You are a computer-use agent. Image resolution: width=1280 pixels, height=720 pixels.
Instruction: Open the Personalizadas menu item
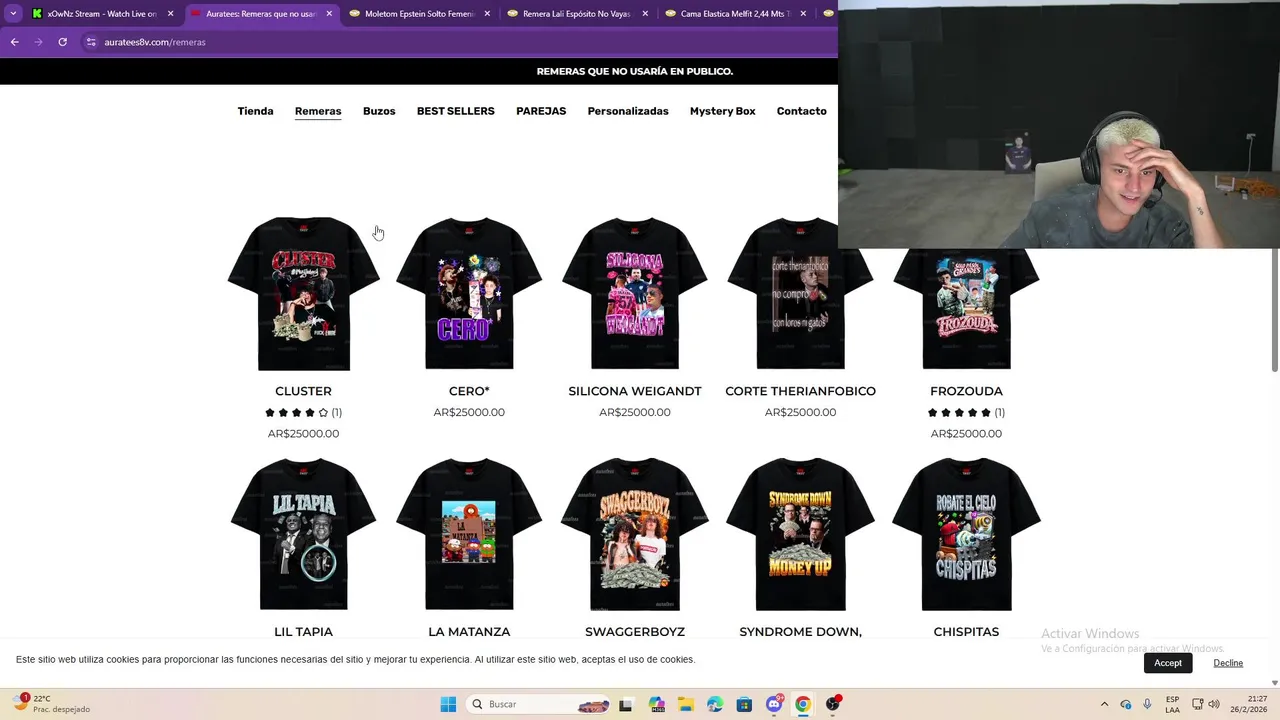628,111
